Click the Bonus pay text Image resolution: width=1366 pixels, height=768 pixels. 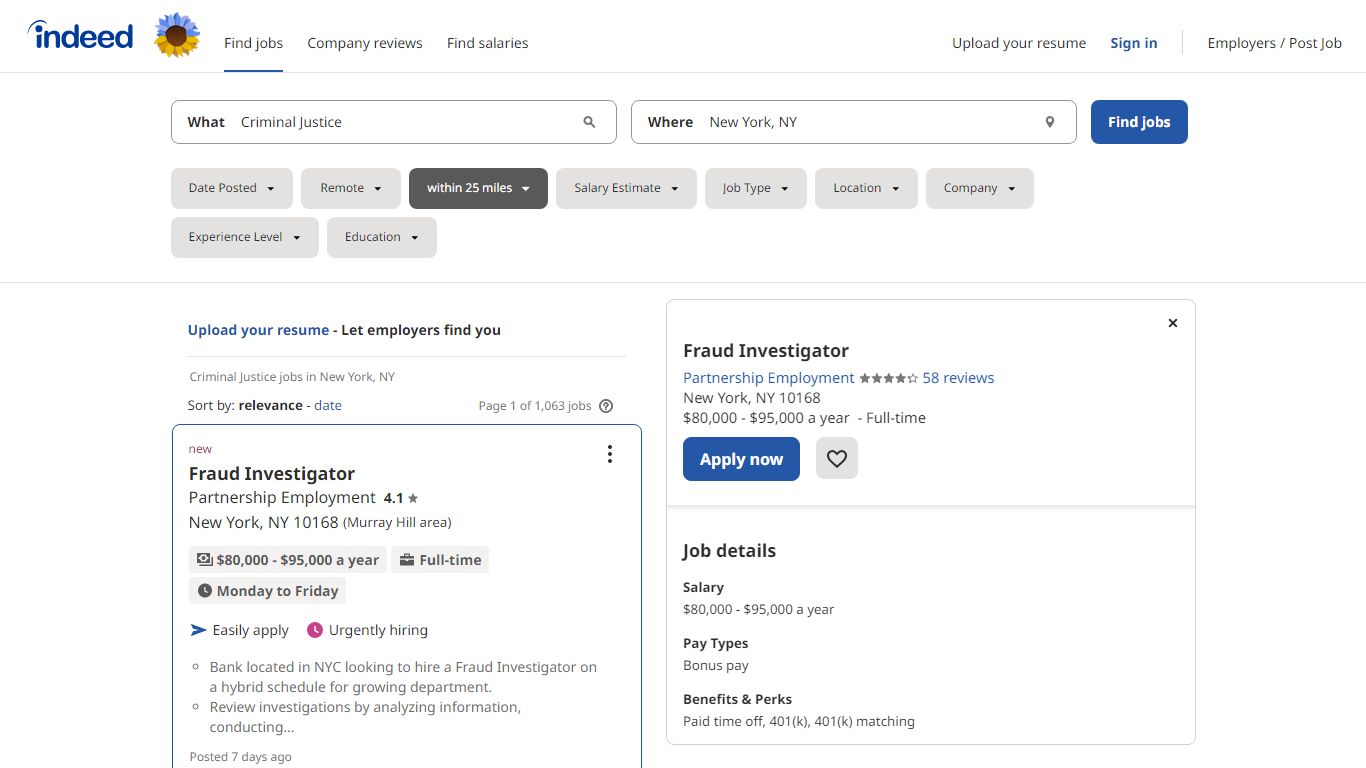(x=716, y=665)
